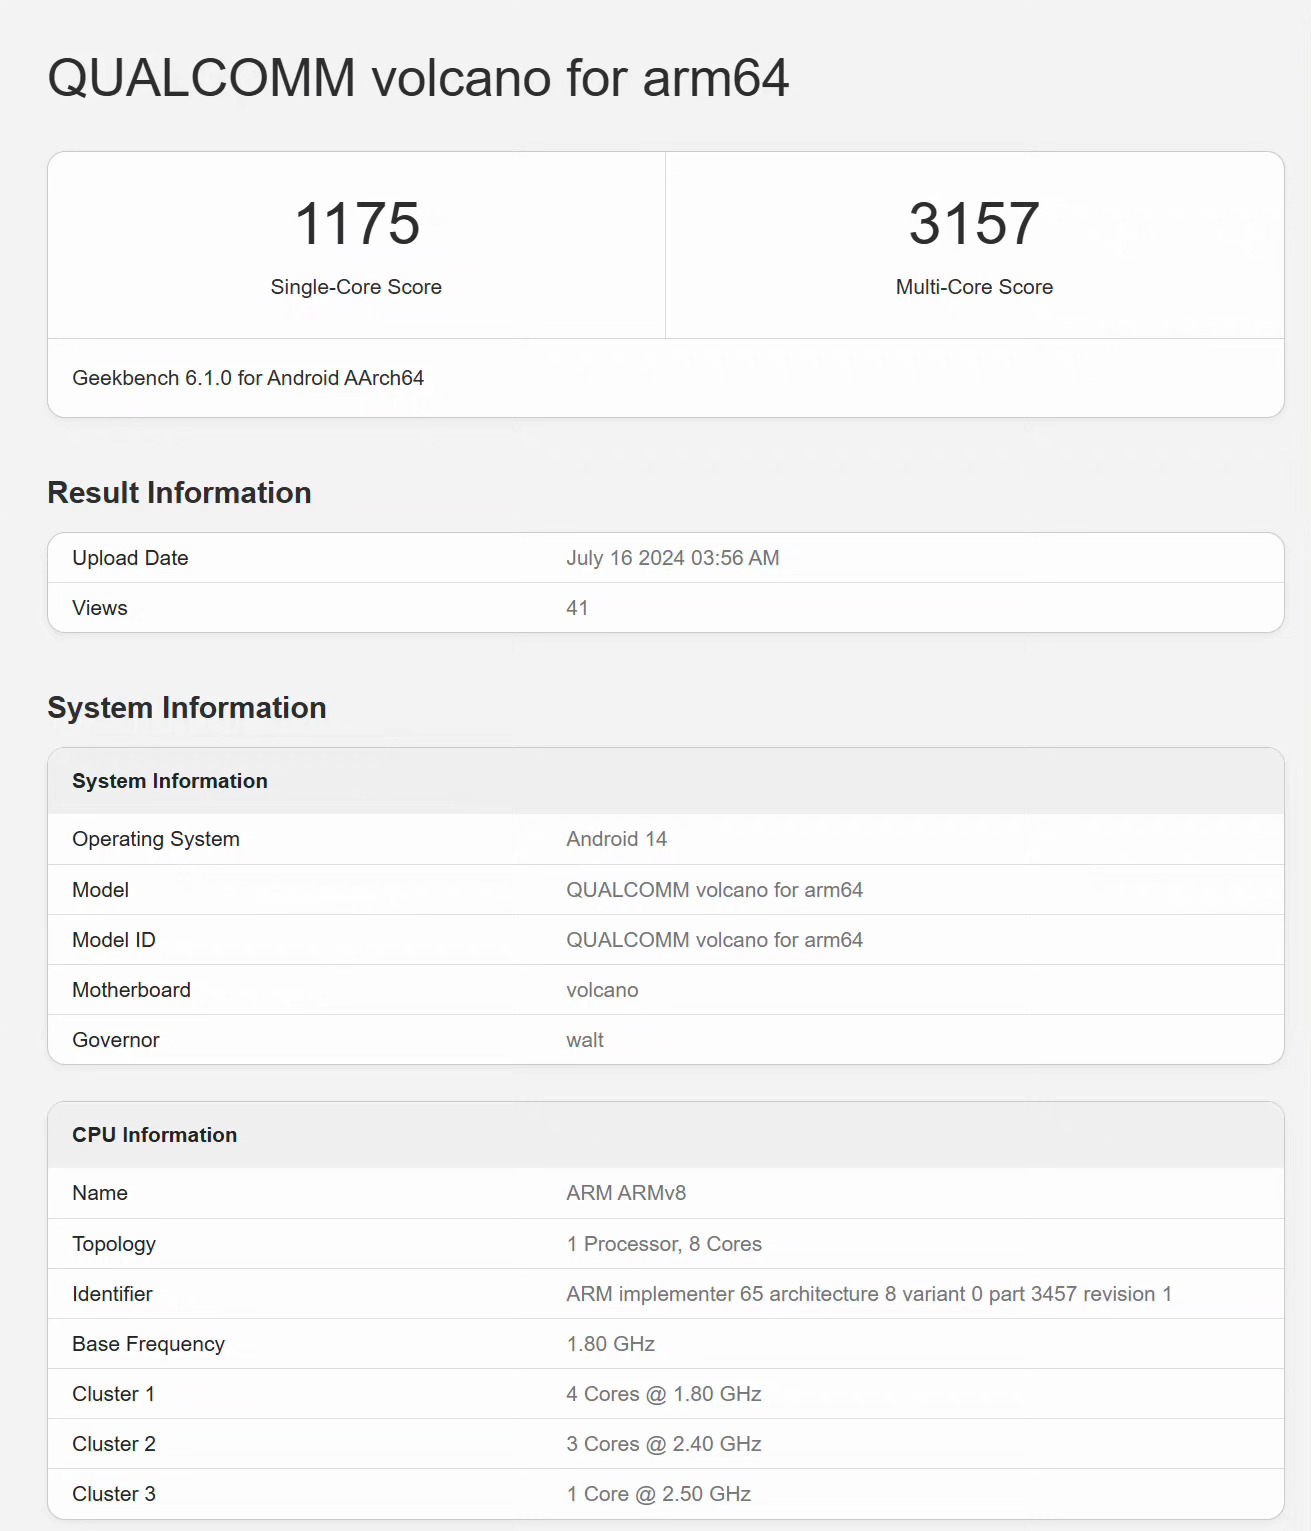This screenshot has height=1531, width=1311.
Task: Select the single-core score 1175
Action: pyautogui.click(x=357, y=223)
